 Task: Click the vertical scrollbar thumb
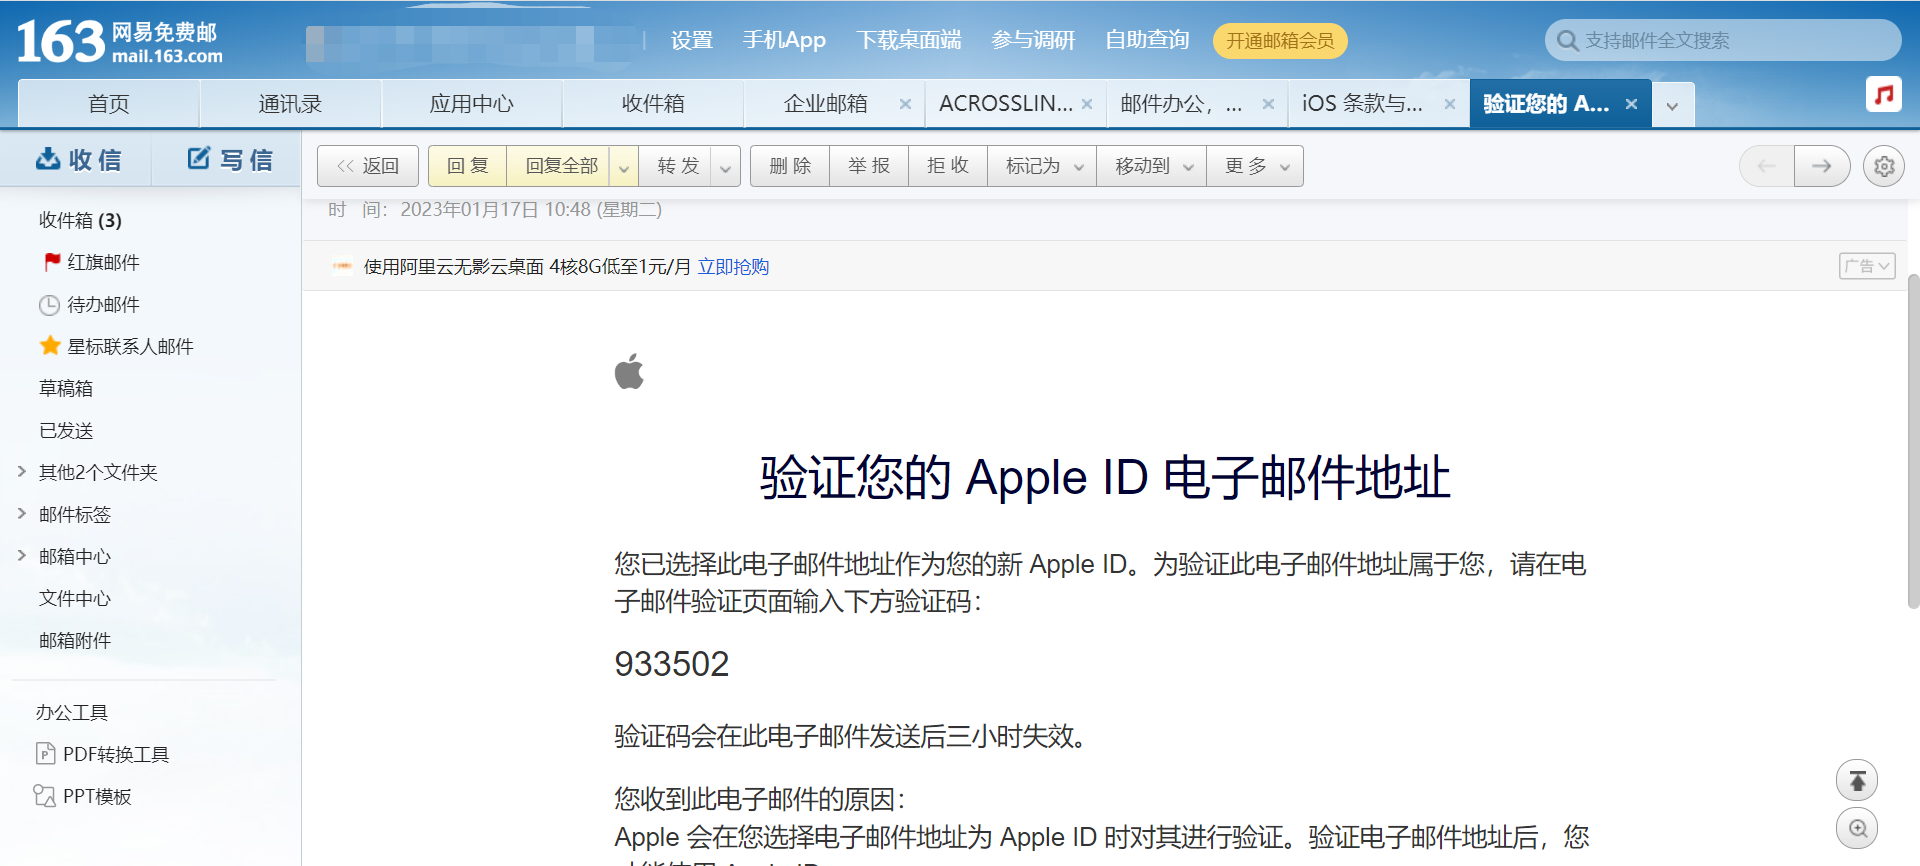tap(1914, 440)
